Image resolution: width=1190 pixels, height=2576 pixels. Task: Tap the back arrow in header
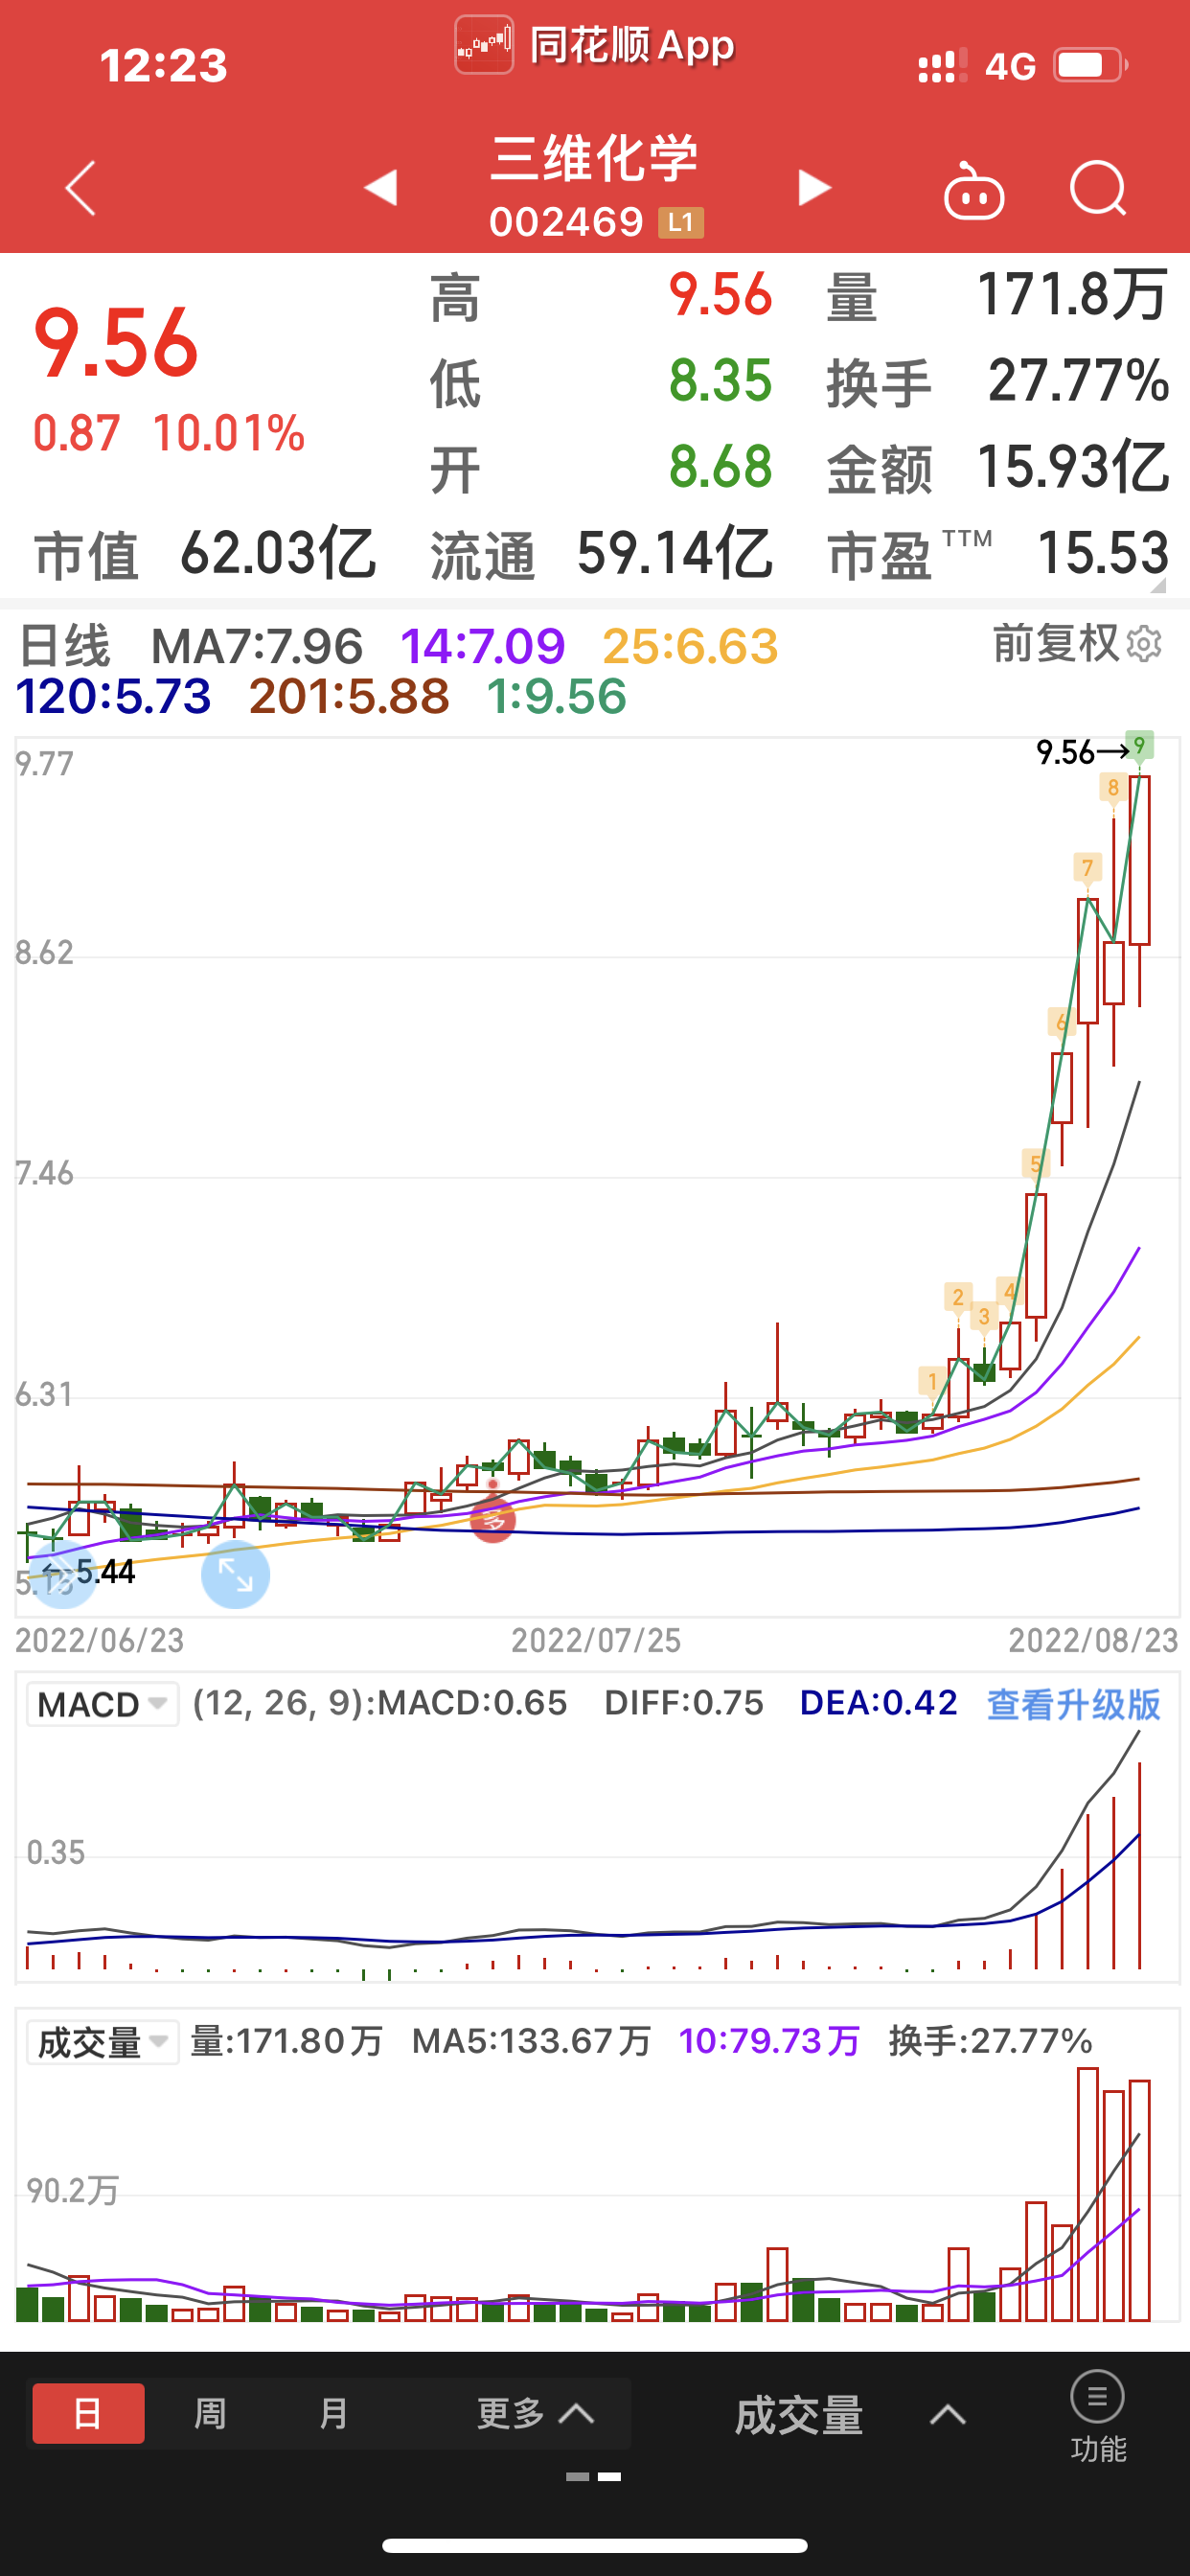[x=80, y=188]
